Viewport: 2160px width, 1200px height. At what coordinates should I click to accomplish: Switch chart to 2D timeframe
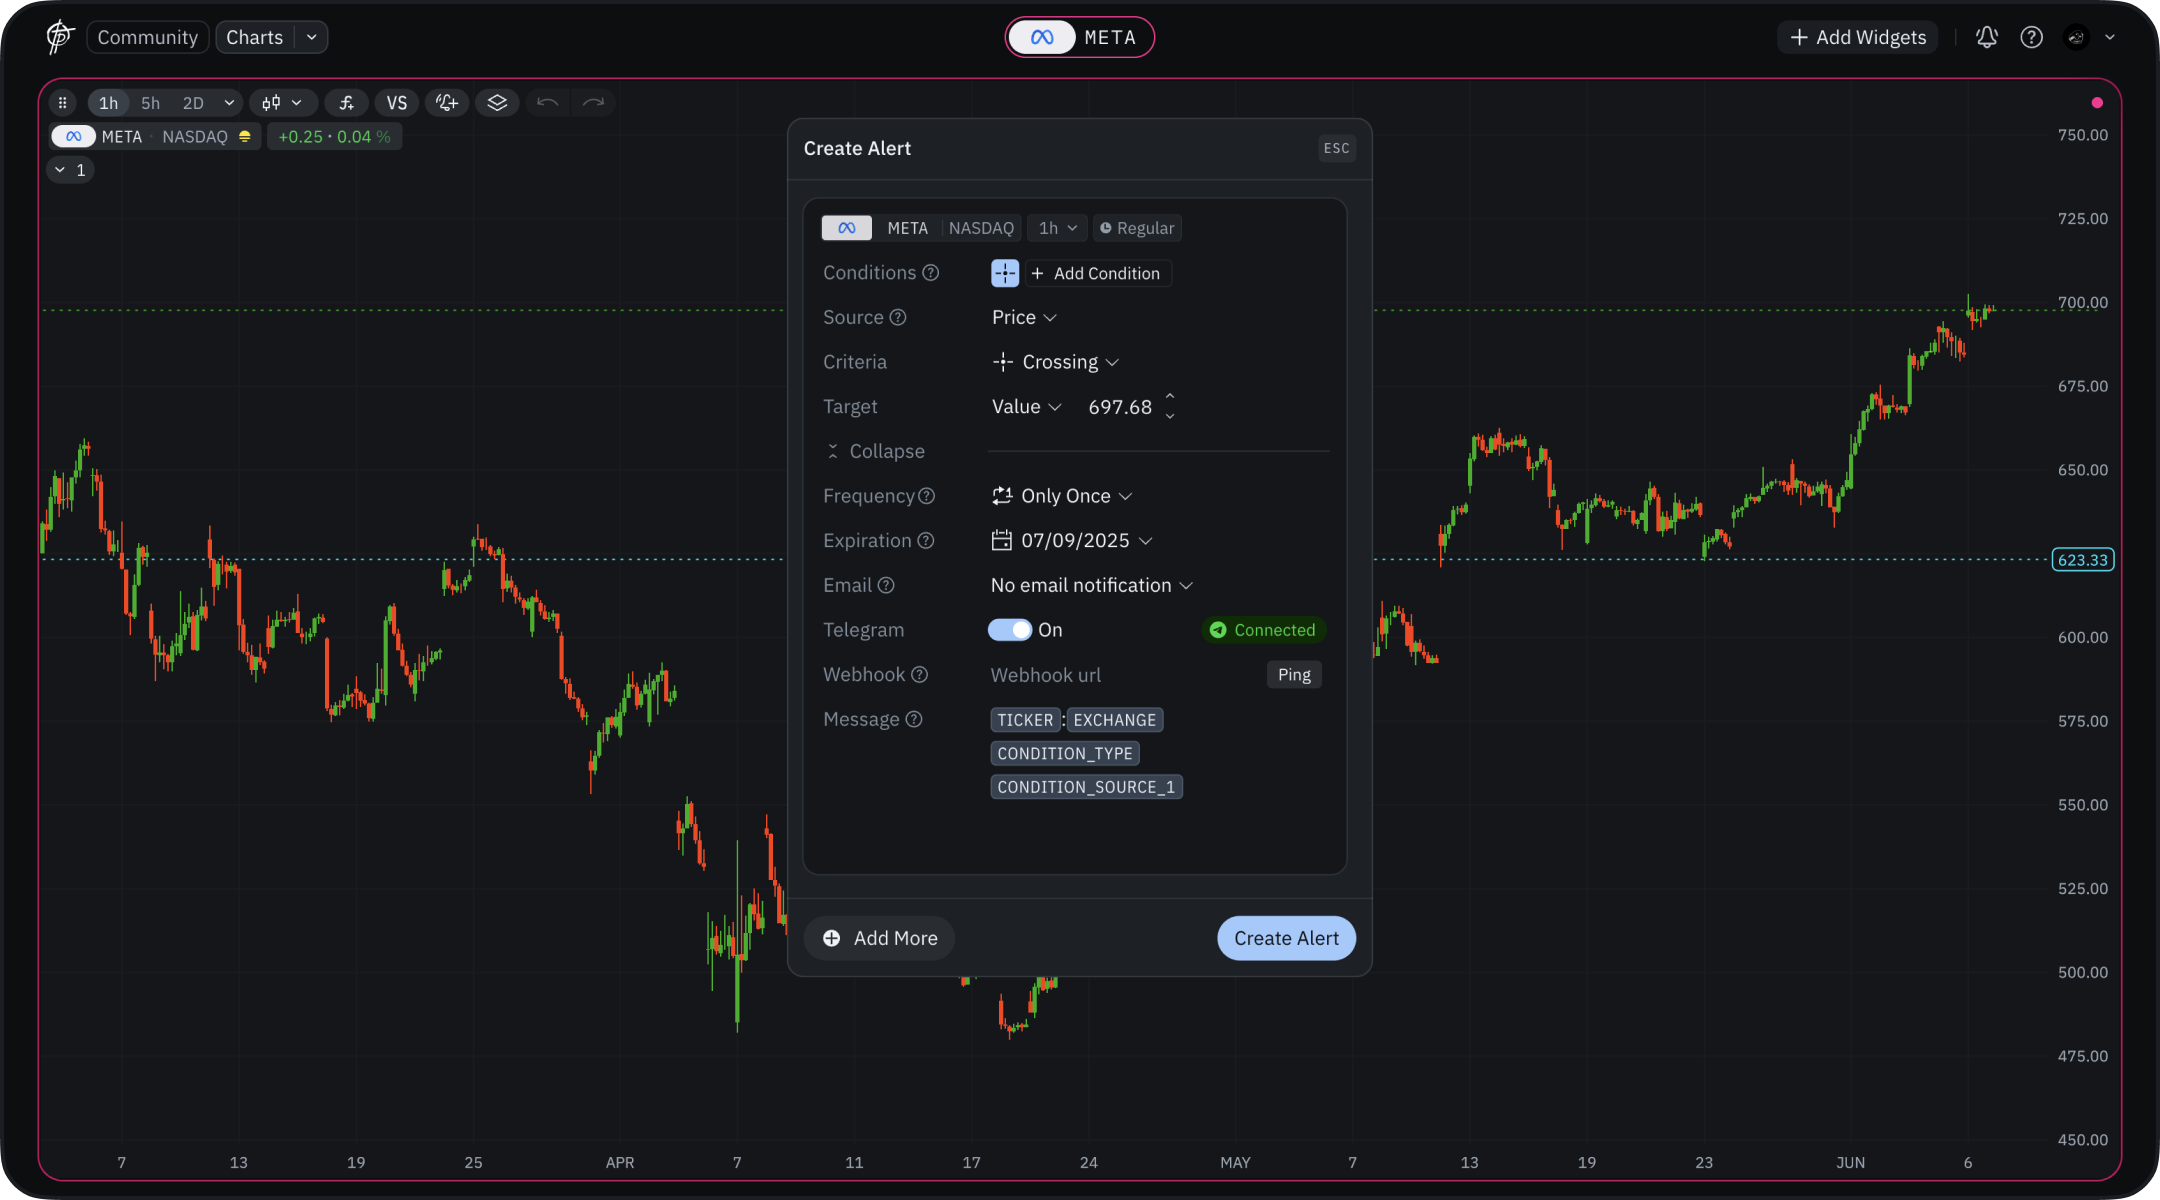[193, 103]
